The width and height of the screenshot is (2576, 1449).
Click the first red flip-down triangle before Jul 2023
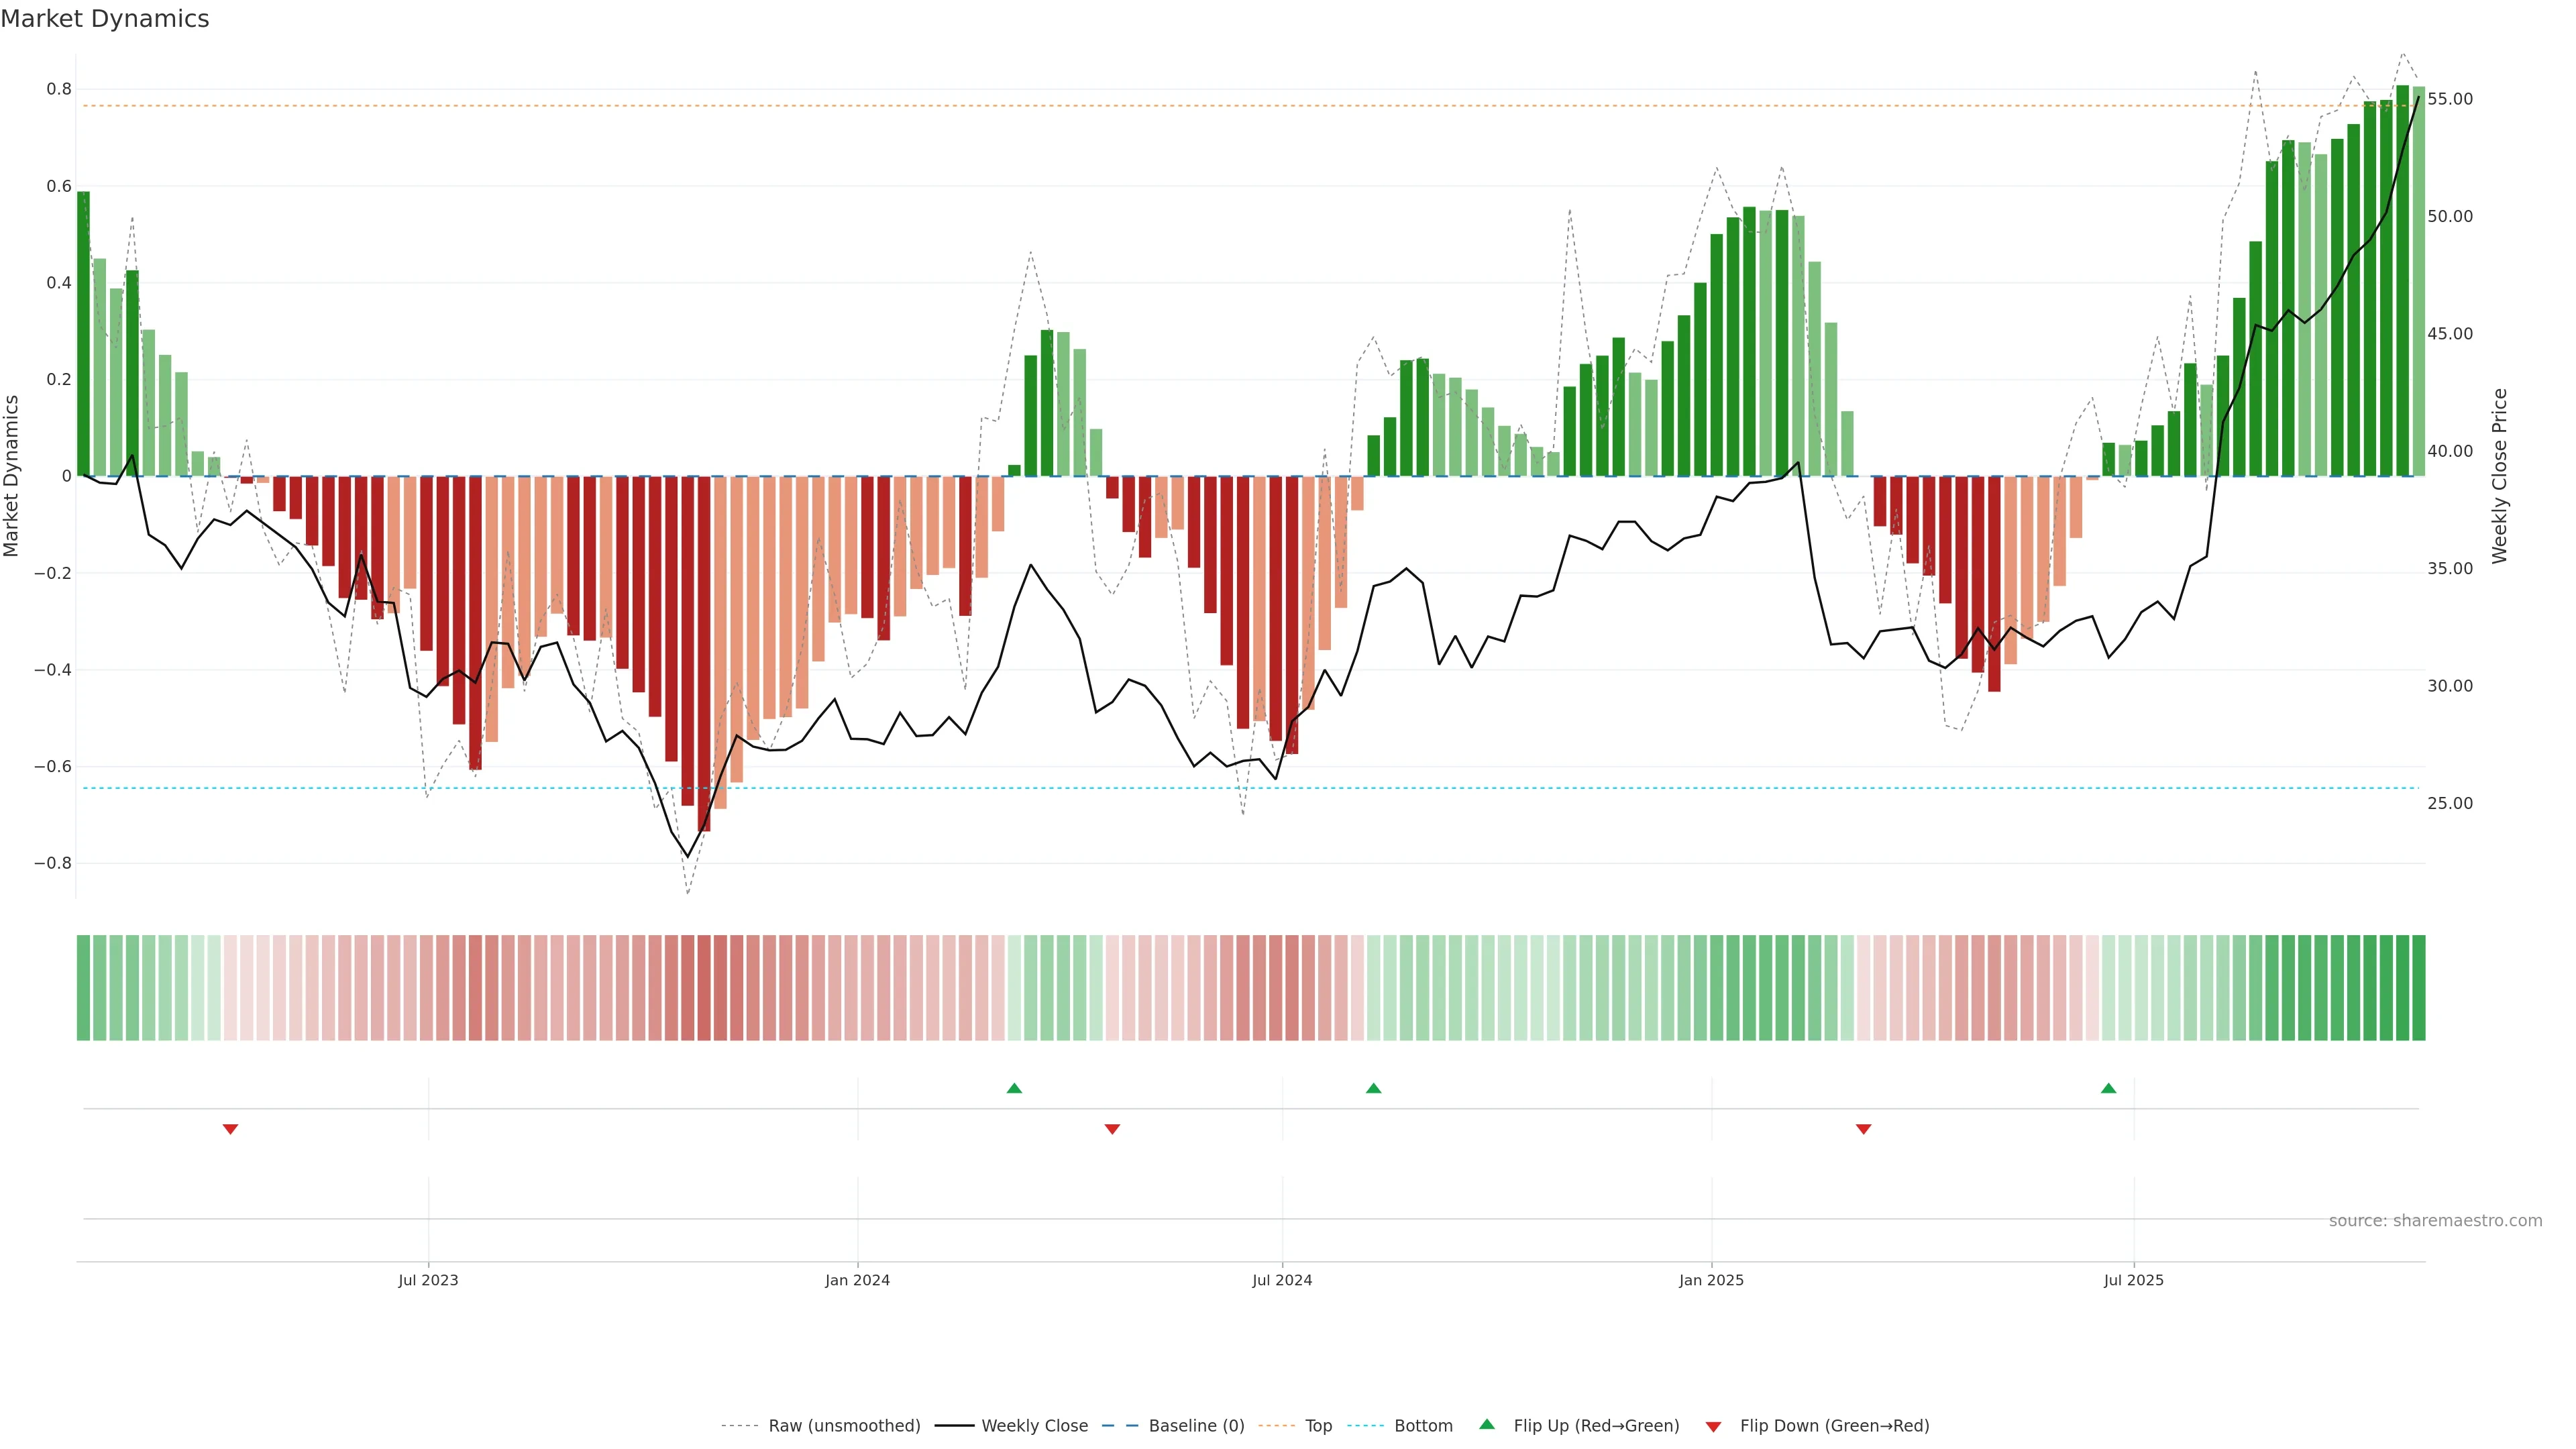[x=230, y=1129]
